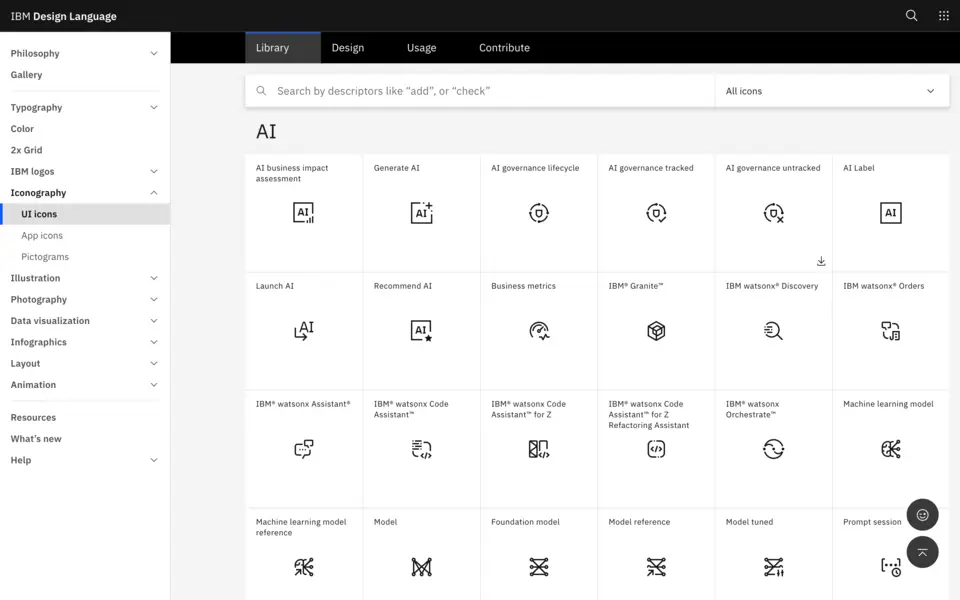
Task: Open the AI governance lifecycle icon
Action: pyautogui.click(x=539, y=212)
